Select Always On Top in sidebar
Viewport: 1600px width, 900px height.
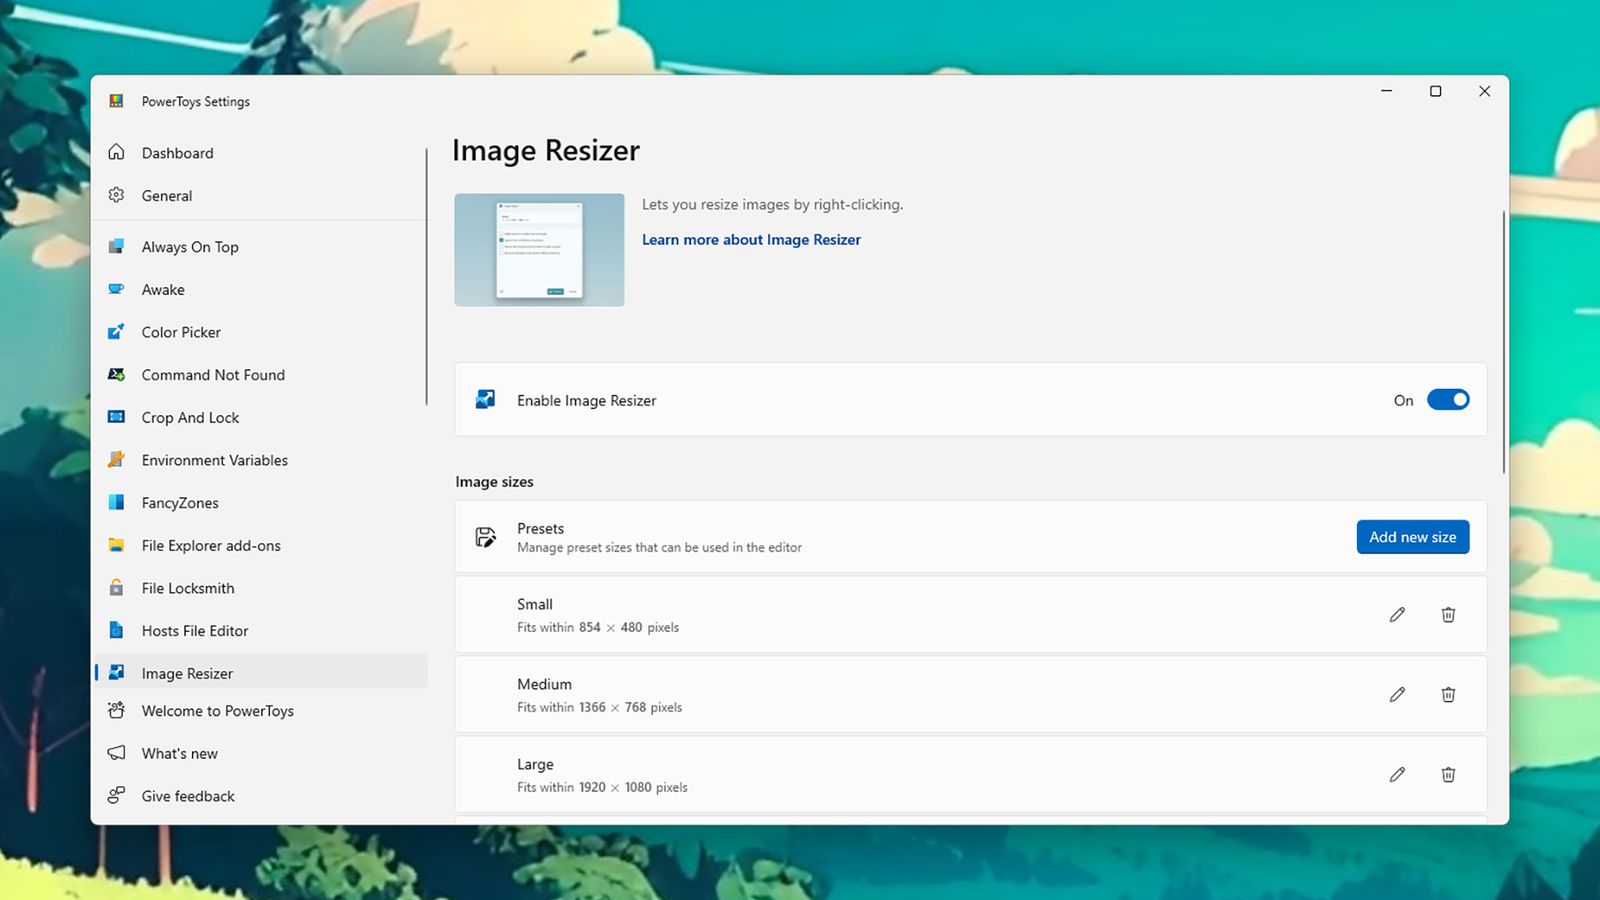(x=190, y=247)
